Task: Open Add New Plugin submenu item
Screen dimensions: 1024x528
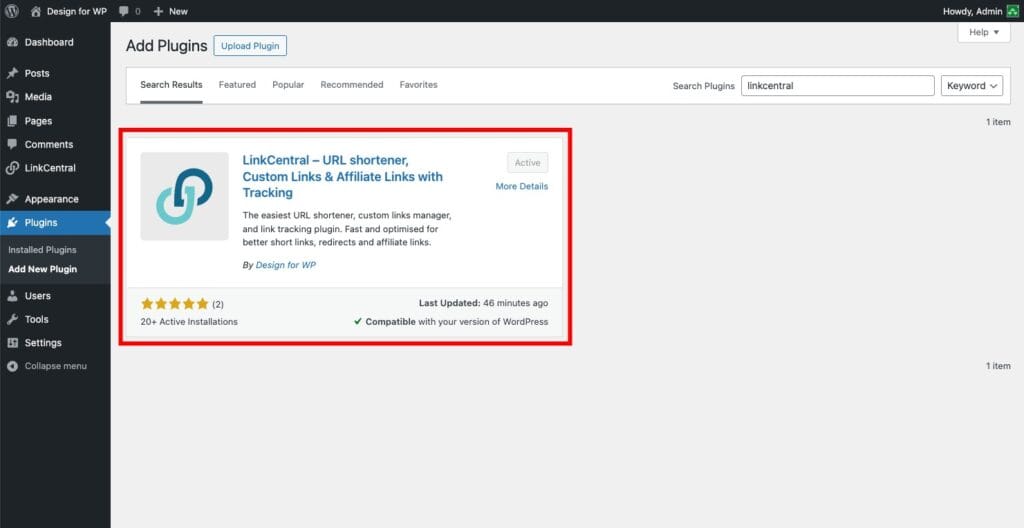Action: coord(42,269)
